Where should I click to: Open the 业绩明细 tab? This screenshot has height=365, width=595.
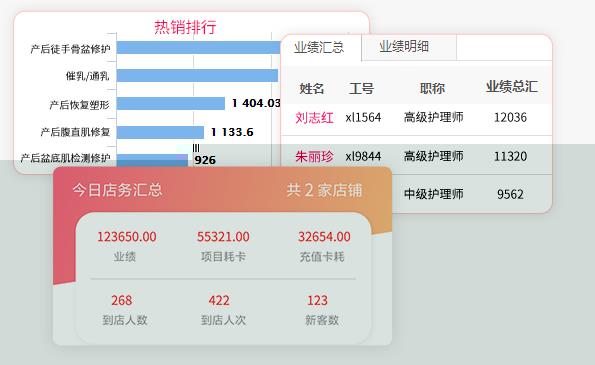pyautogui.click(x=404, y=47)
